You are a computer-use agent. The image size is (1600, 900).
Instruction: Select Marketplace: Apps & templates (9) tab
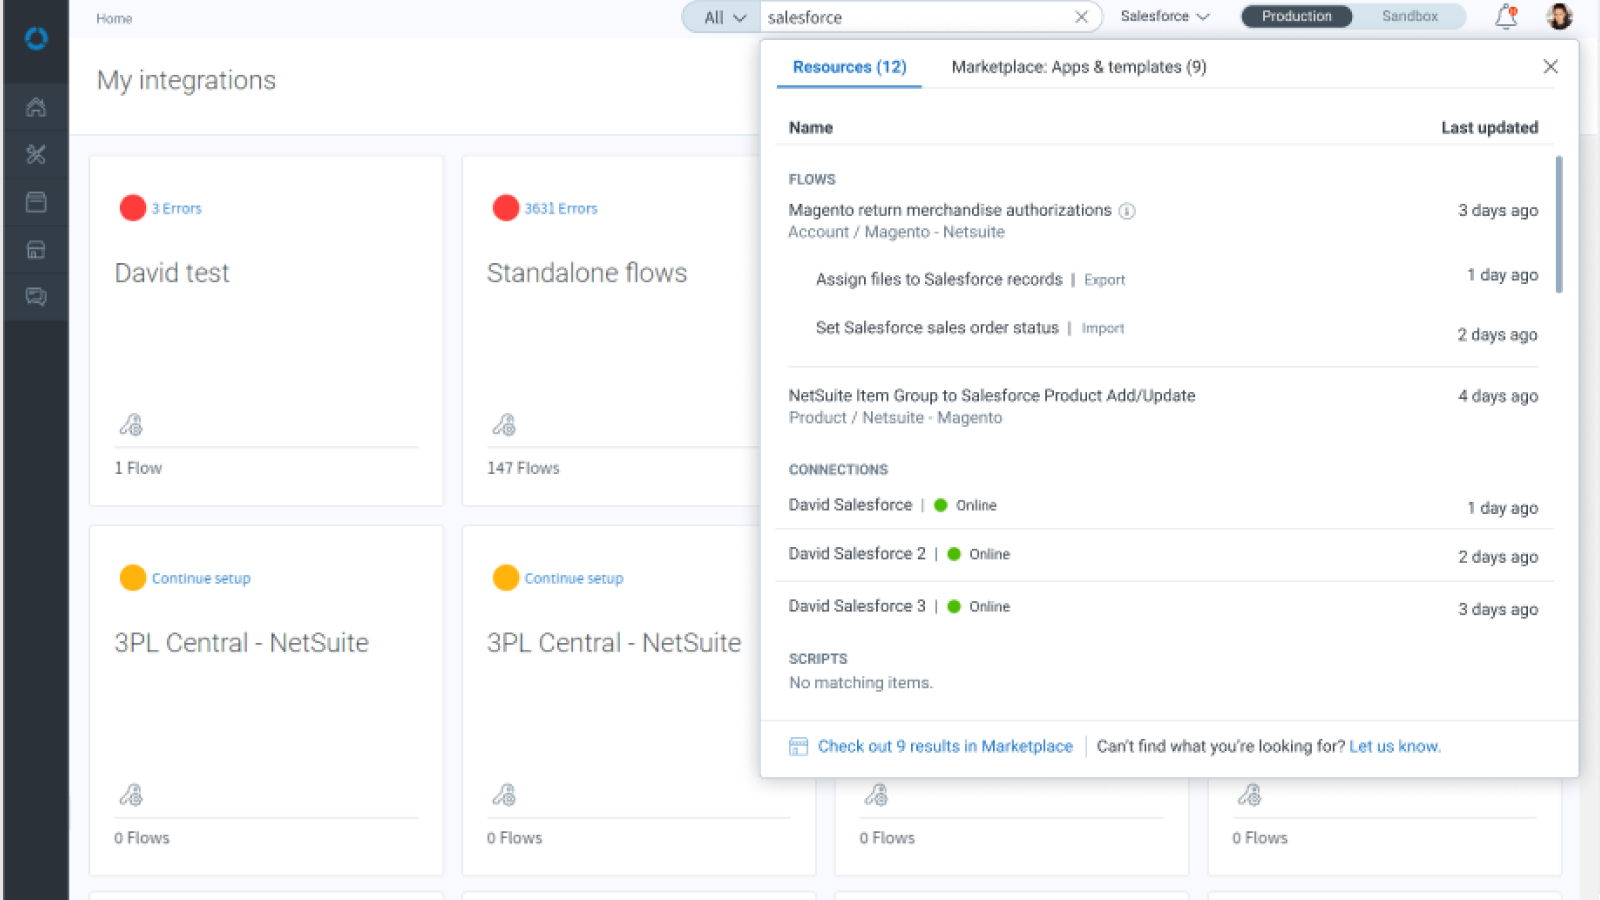(1079, 67)
